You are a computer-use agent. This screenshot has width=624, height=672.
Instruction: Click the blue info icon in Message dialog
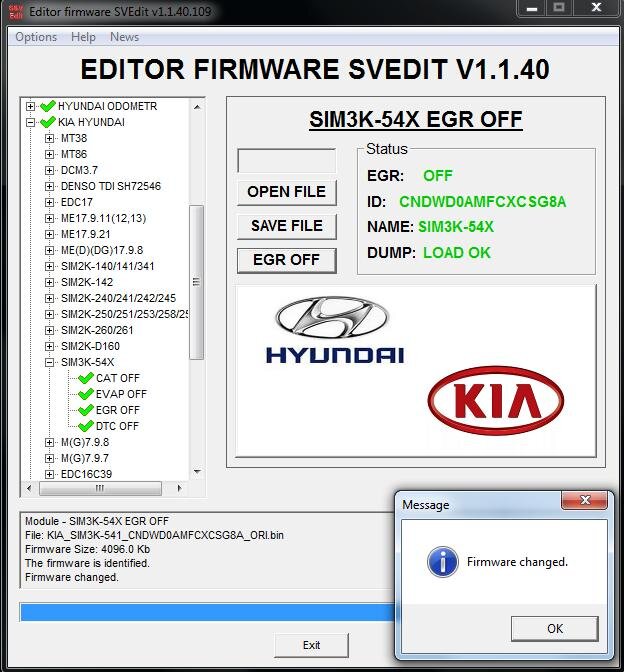pos(443,561)
